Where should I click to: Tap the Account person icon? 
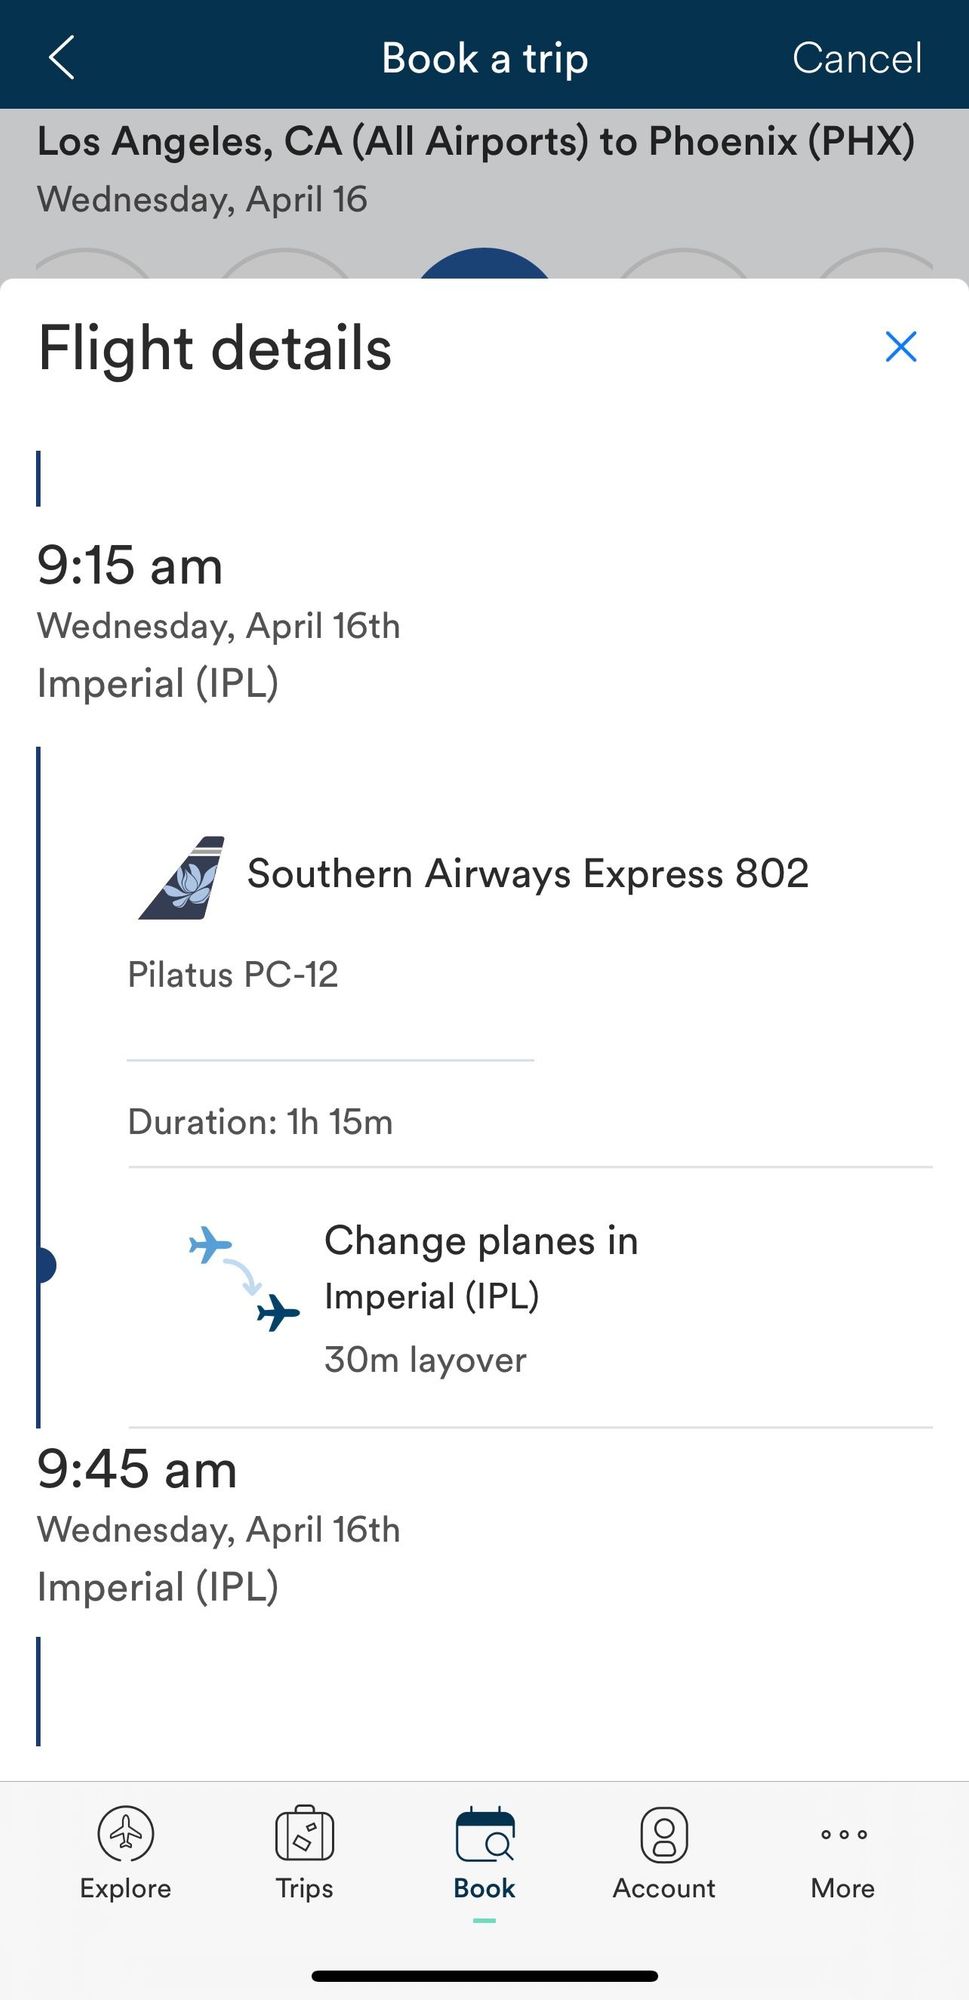click(664, 1834)
